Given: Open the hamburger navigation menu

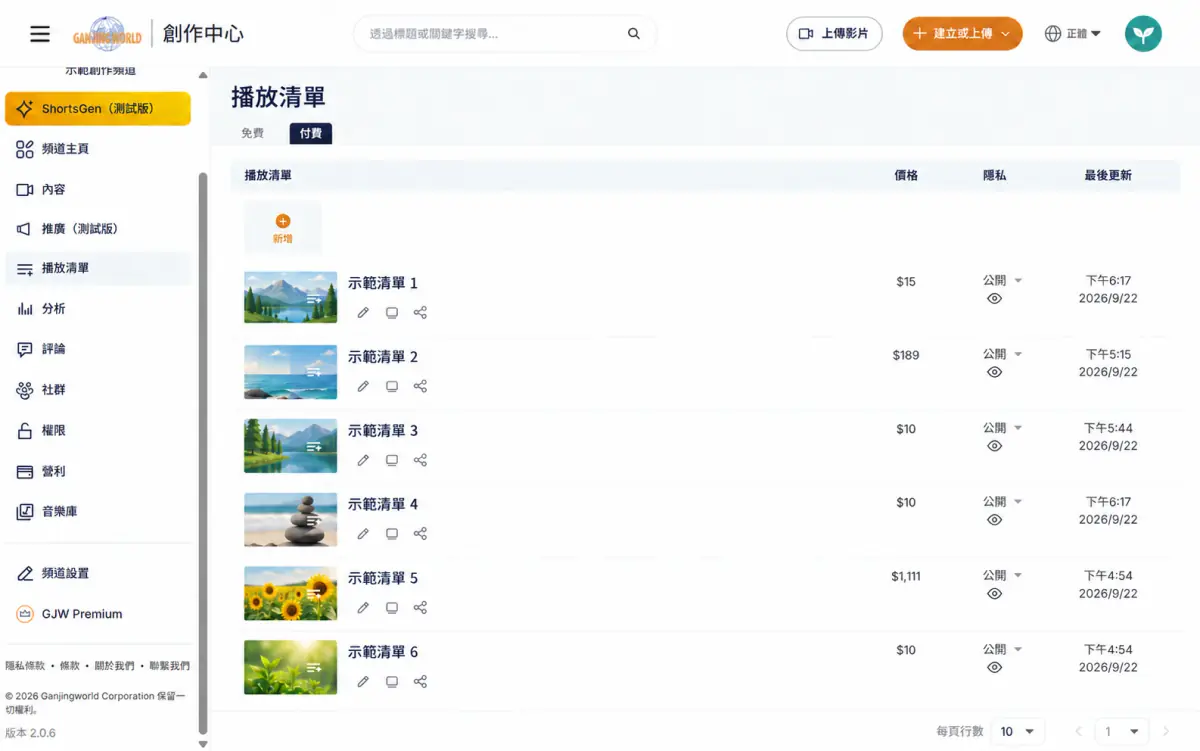Looking at the screenshot, I should [x=40, y=34].
